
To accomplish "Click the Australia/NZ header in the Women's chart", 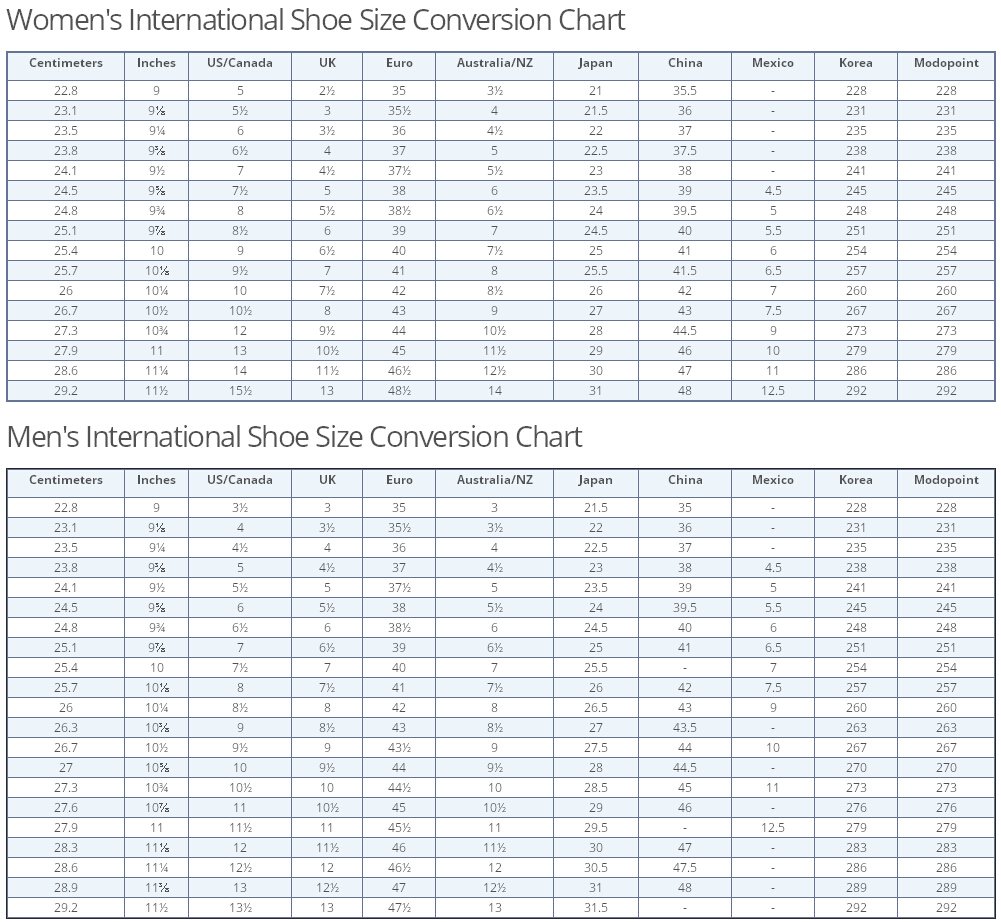I will [495, 63].
